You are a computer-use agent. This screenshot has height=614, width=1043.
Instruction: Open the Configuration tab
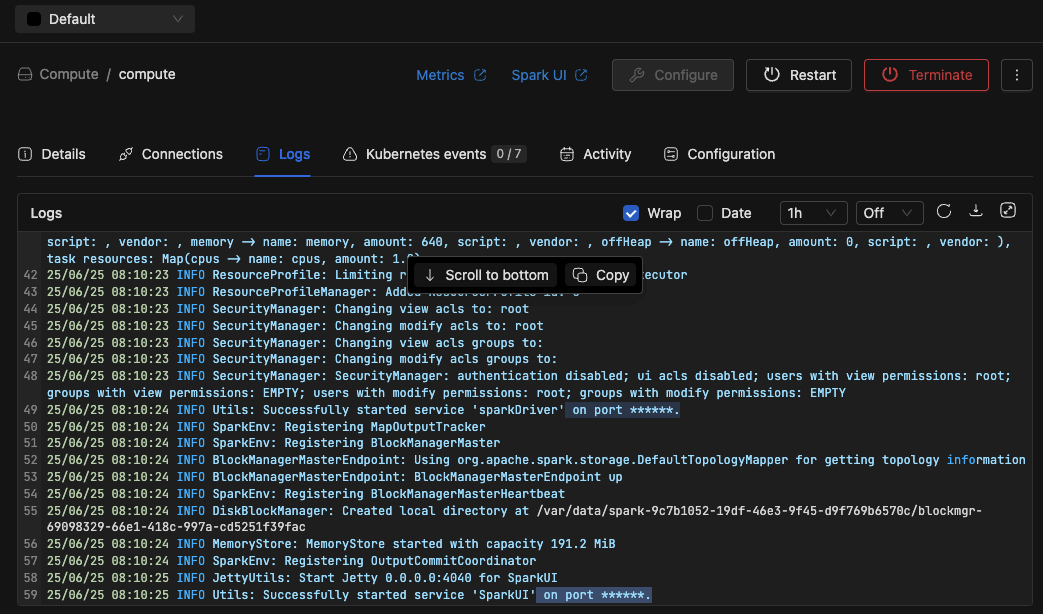(x=719, y=154)
